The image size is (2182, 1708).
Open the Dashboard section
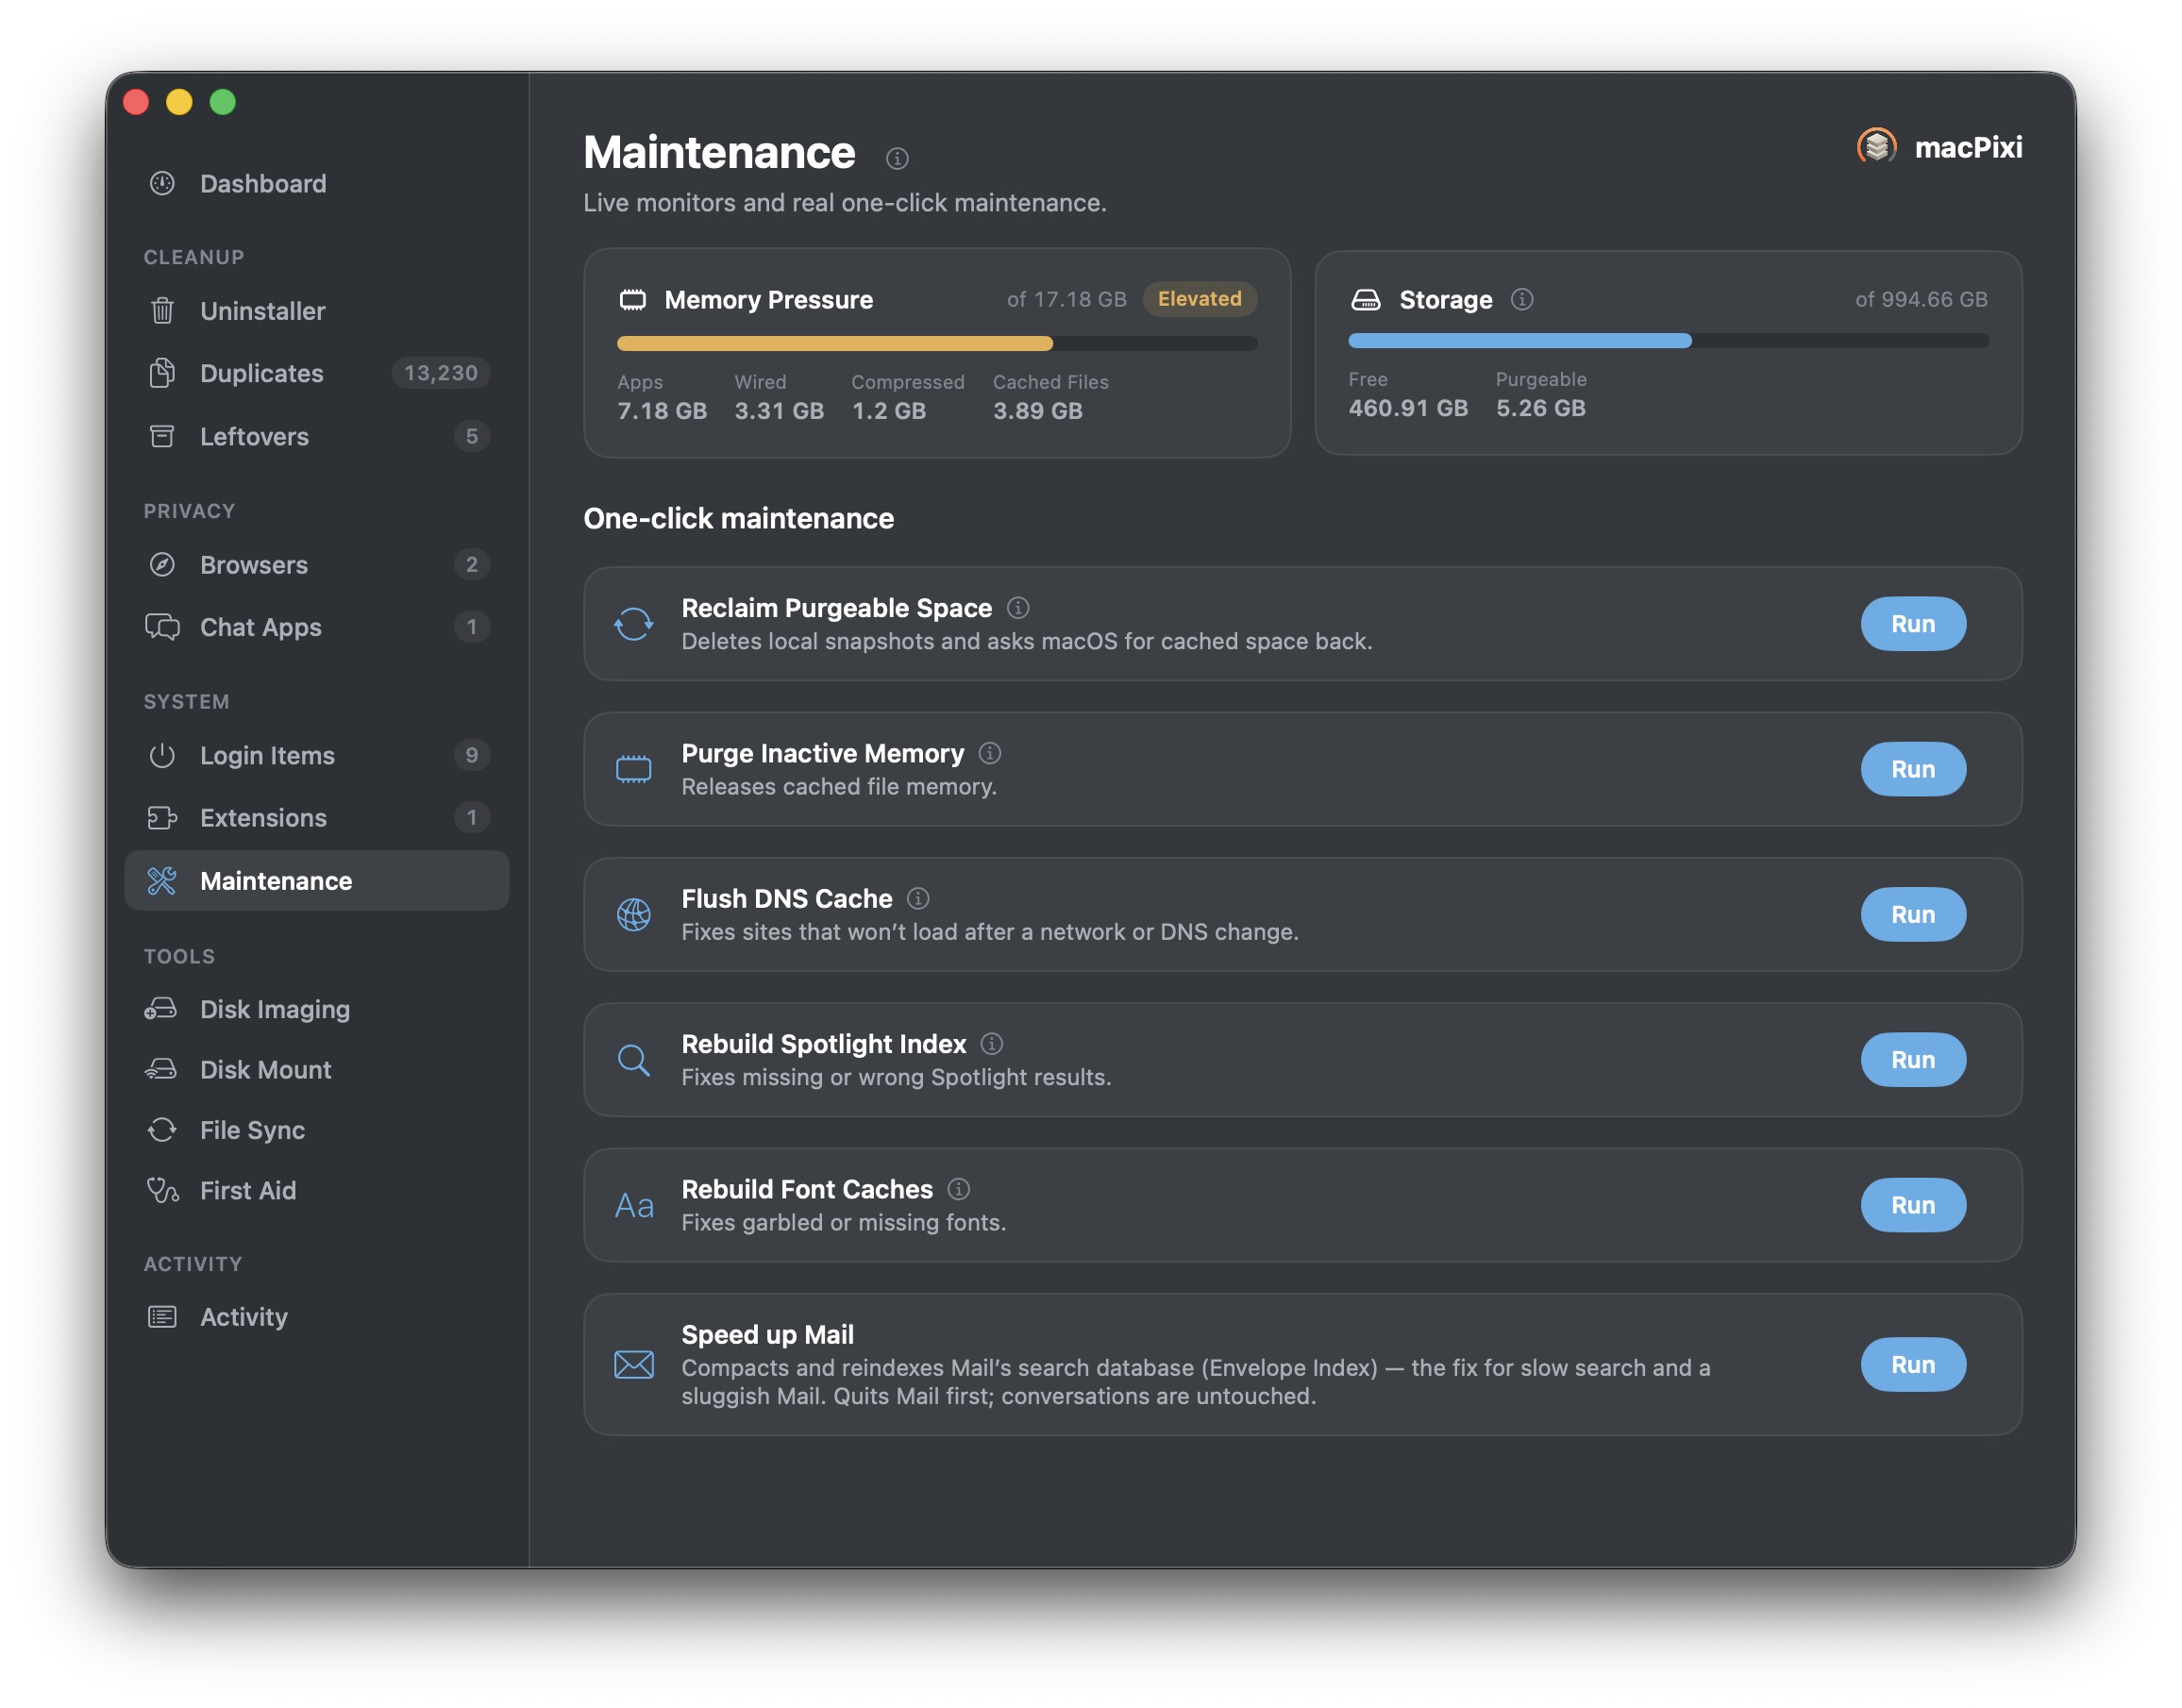316,184
